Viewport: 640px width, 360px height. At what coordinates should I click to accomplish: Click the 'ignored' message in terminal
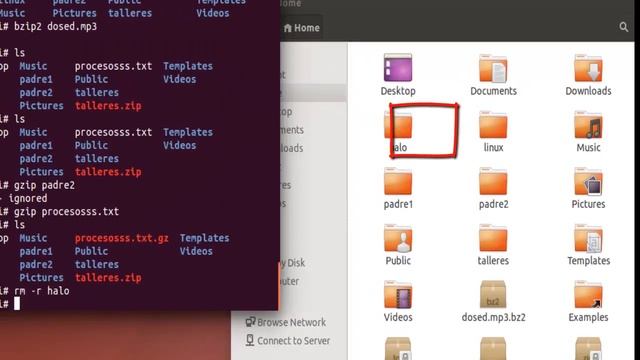(28, 198)
